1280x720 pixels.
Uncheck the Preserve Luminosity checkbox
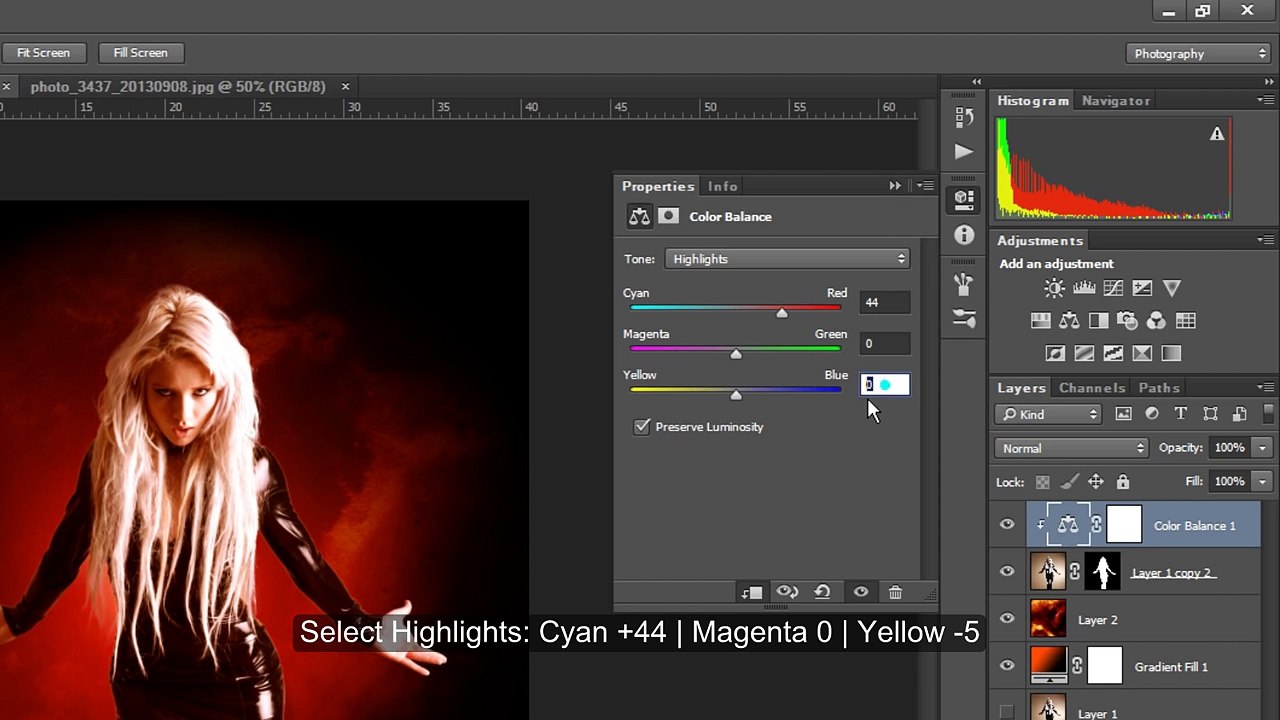(642, 427)
